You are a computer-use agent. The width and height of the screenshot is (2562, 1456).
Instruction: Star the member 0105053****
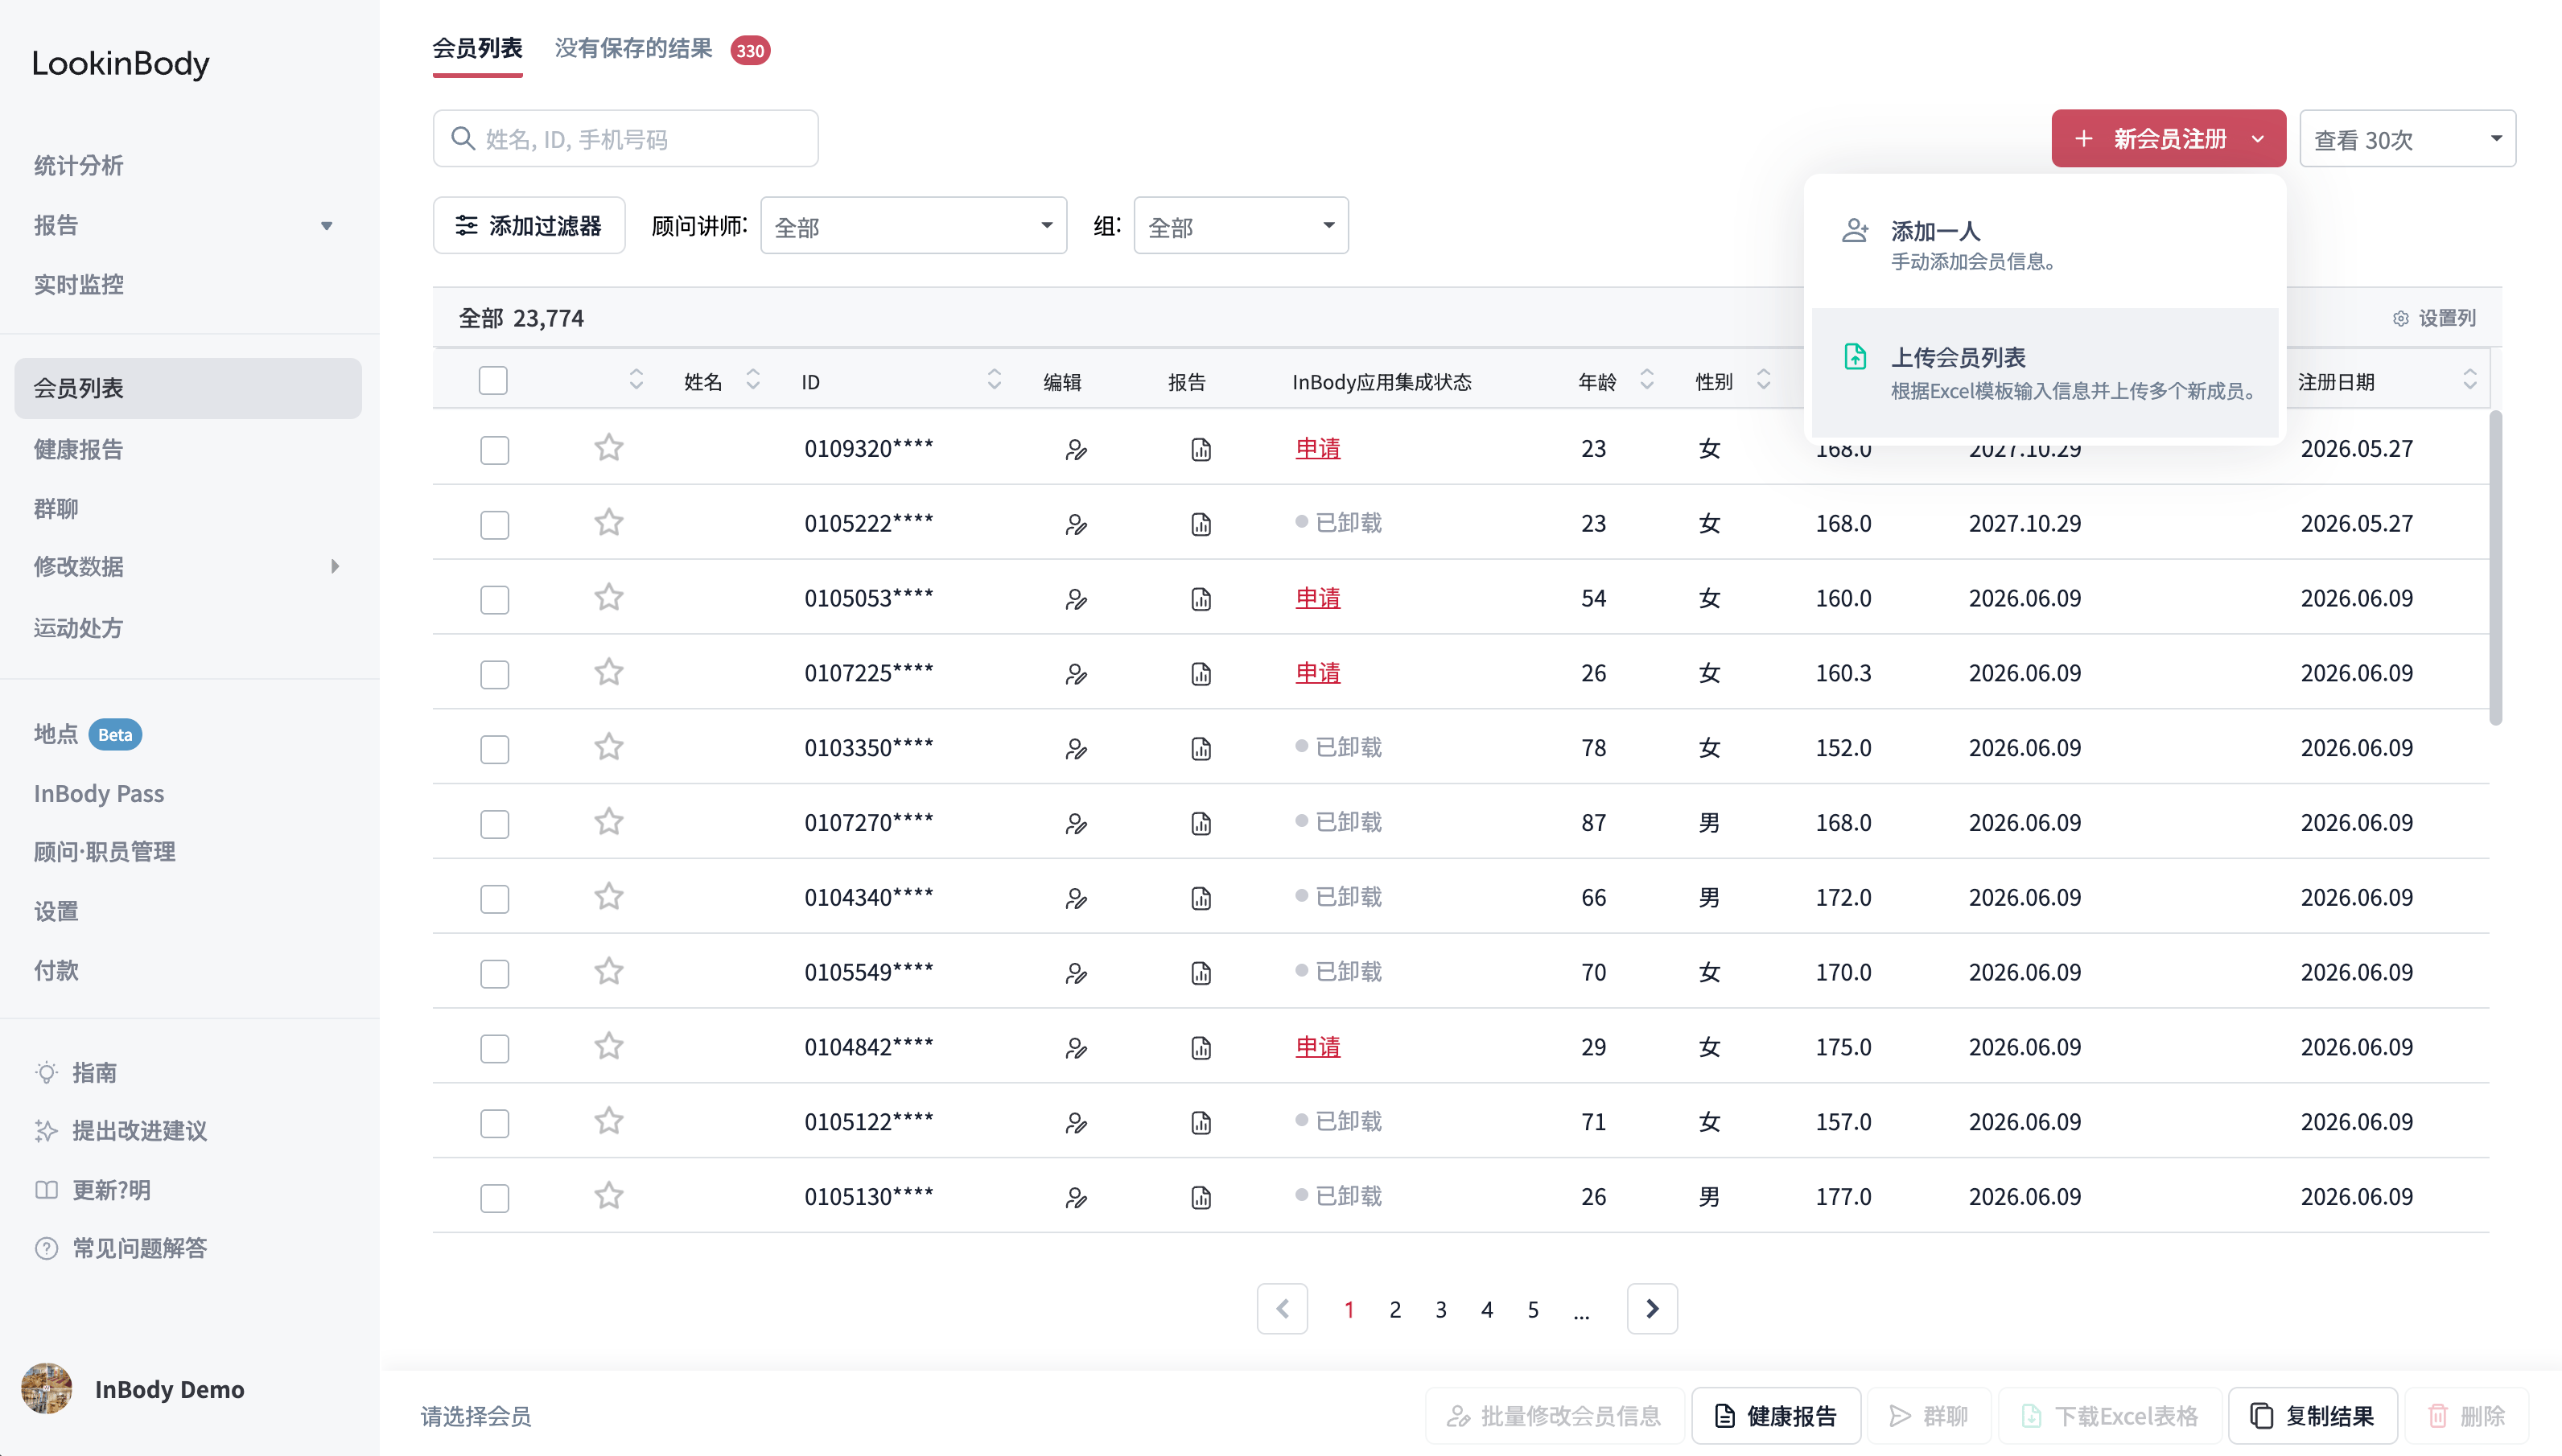click(x=609, y=597)
